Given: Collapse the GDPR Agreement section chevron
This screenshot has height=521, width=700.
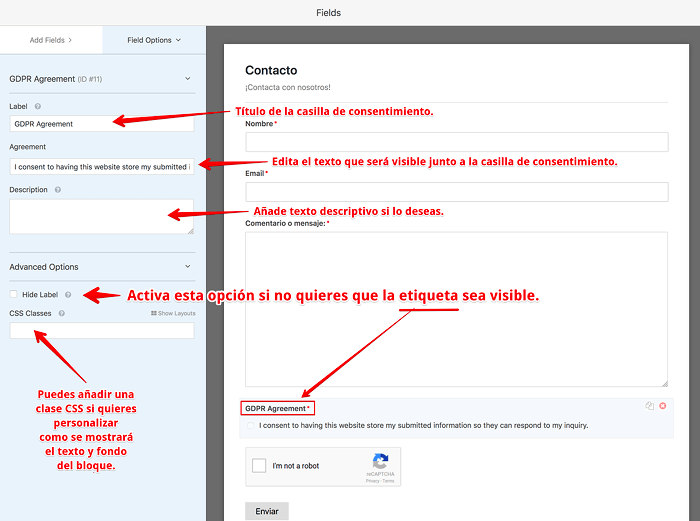Looking at the screenshot, I should point(187,78).
